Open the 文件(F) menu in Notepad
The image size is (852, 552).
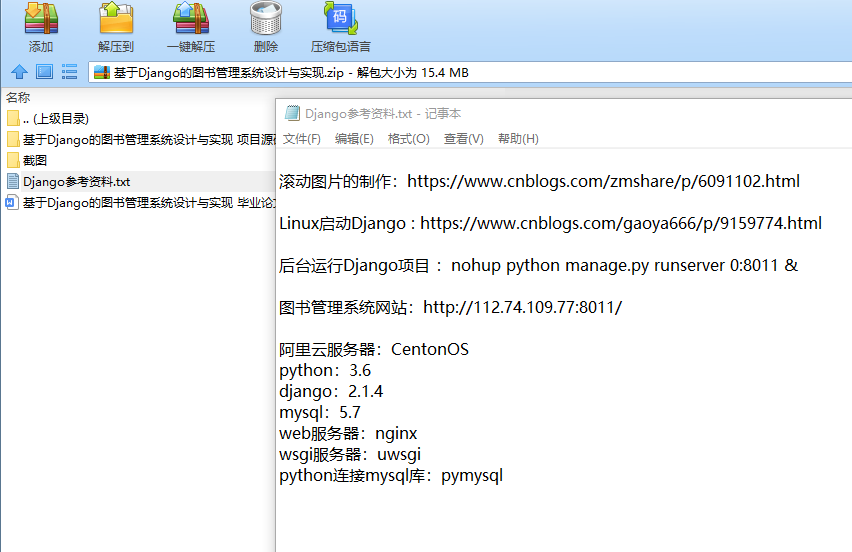coord(302,139)
